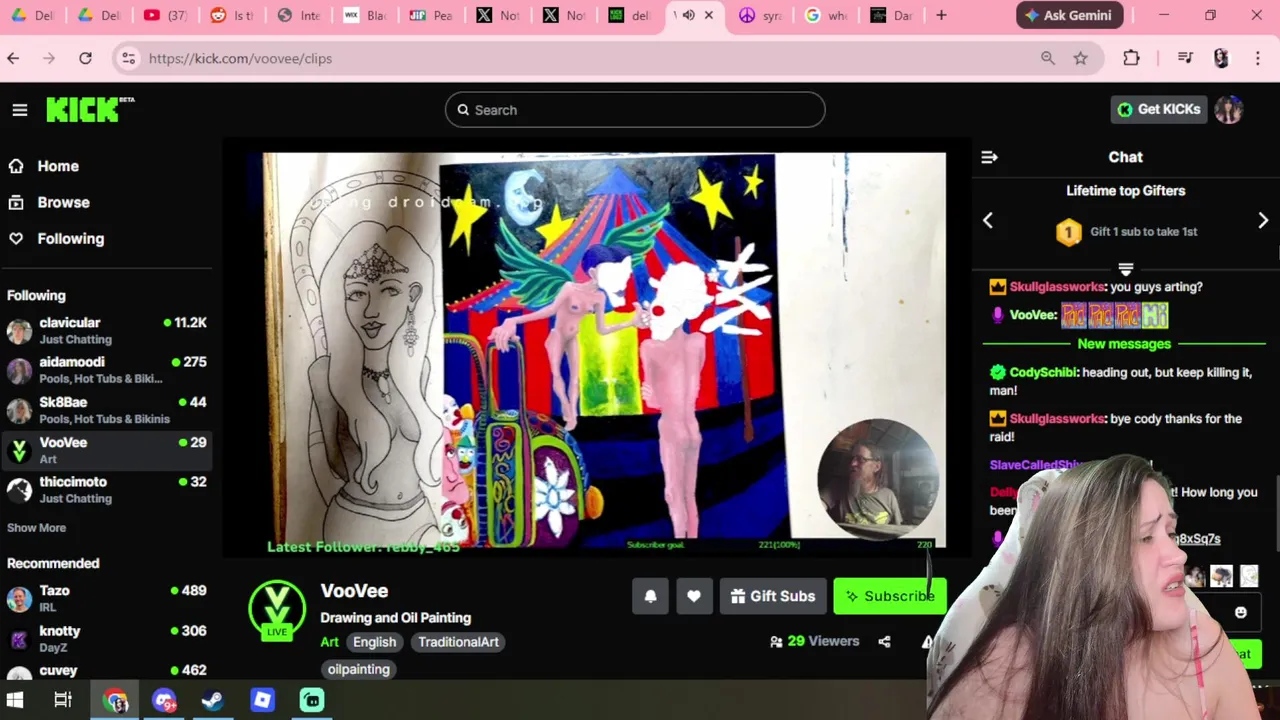Open knotty's recommended channel
Image resolution: width=1280 pixels, height=720 pixels.
pos(106,638)
